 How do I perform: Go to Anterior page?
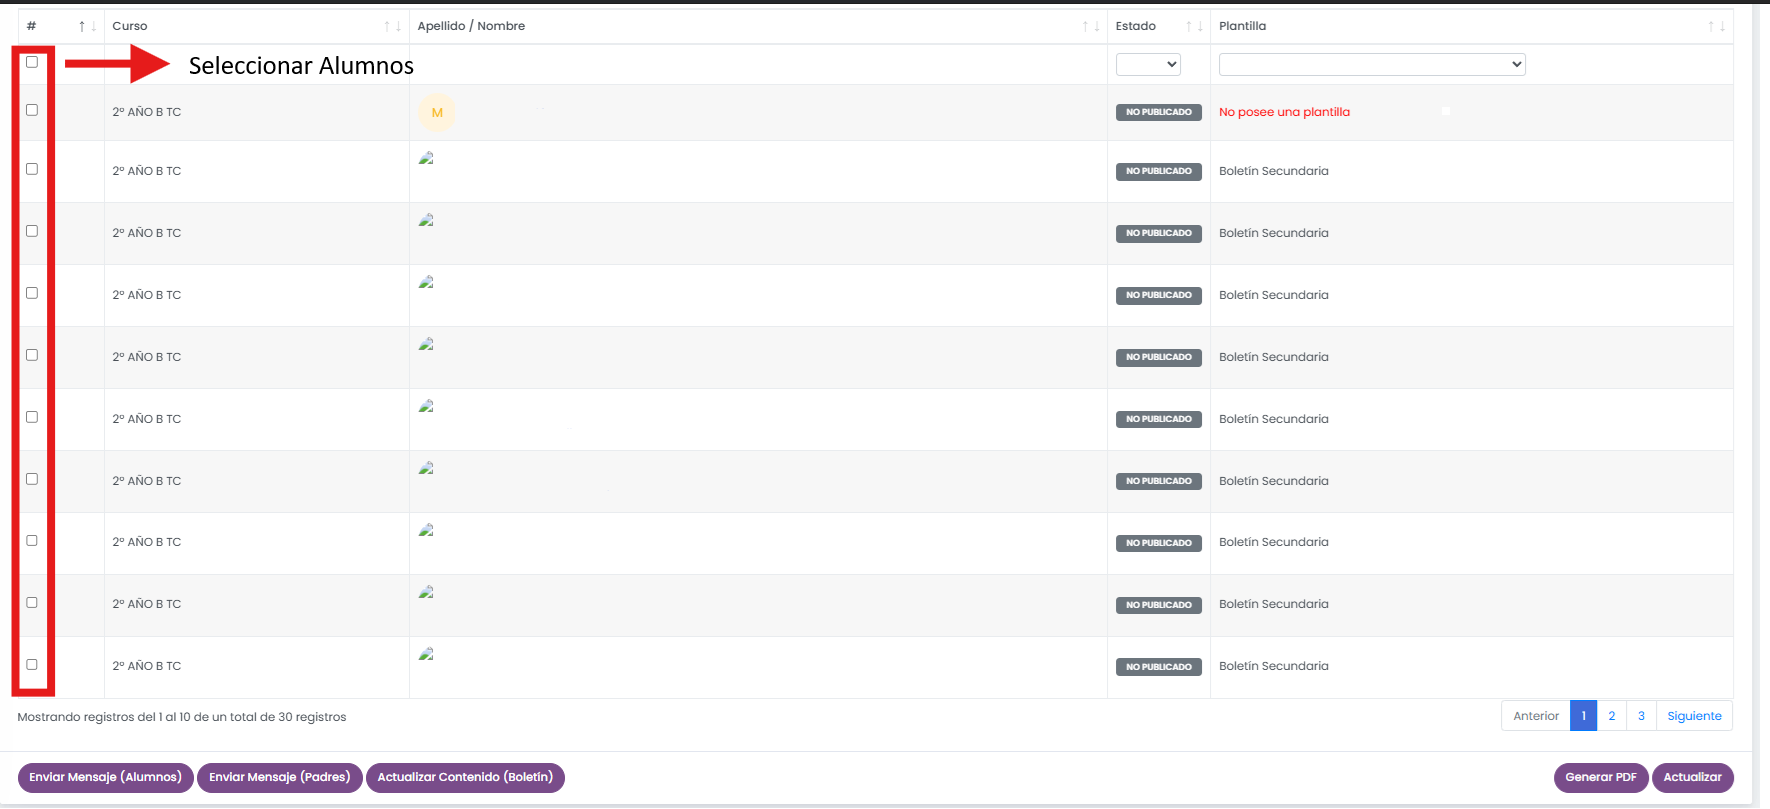(1536, 716)
